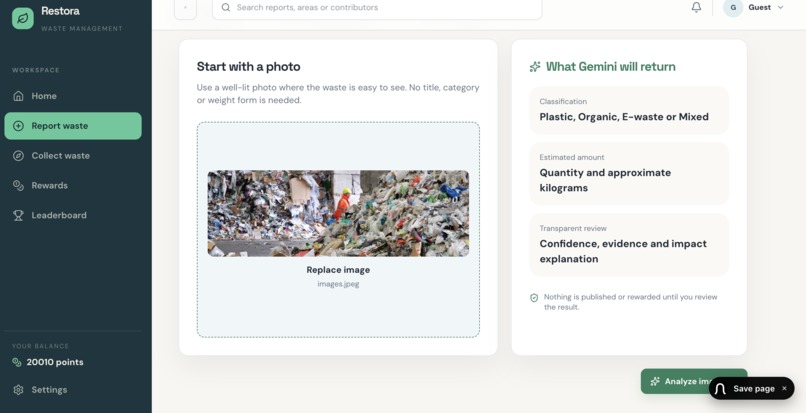Select Report waste menu item
This screenshot has width=806, height=413.
73,126
